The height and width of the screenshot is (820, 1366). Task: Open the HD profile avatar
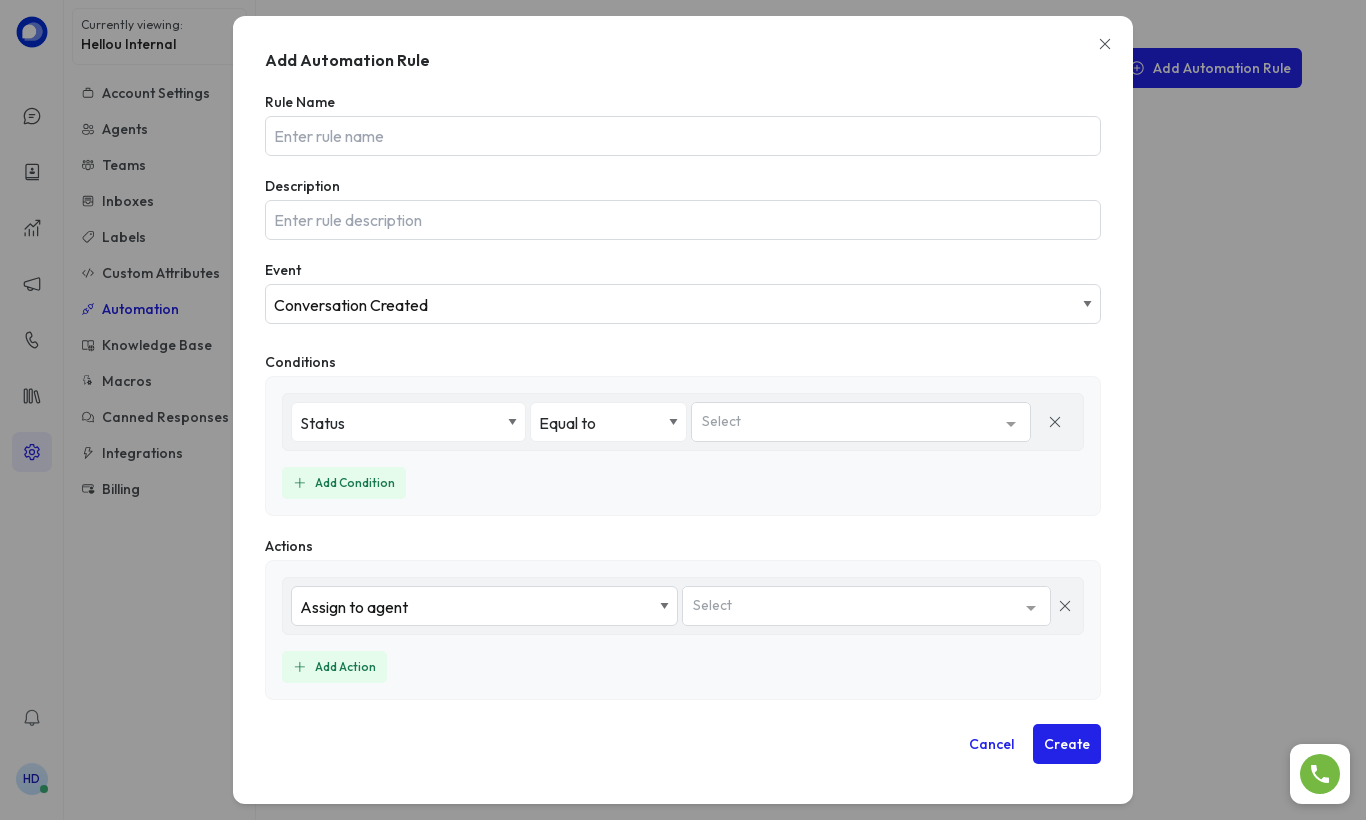(x=32, y=779)
